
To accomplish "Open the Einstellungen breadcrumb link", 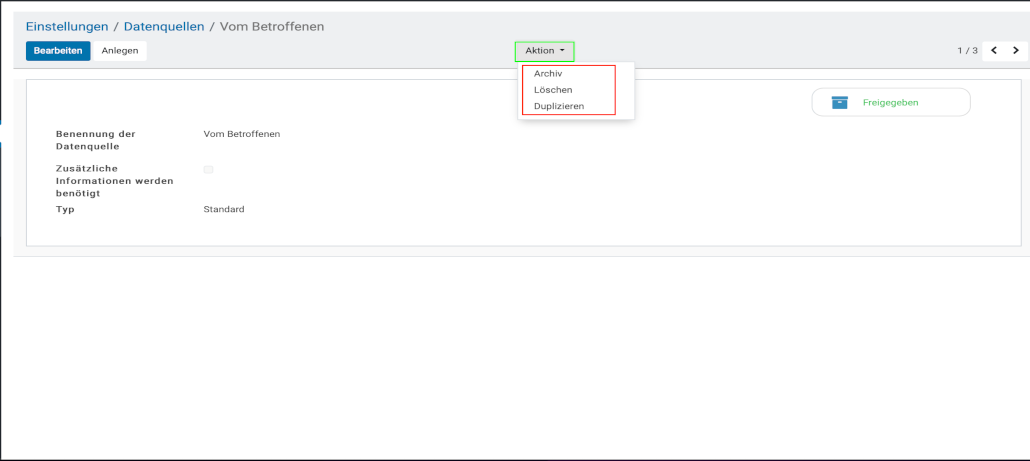I will pos(67,27).
